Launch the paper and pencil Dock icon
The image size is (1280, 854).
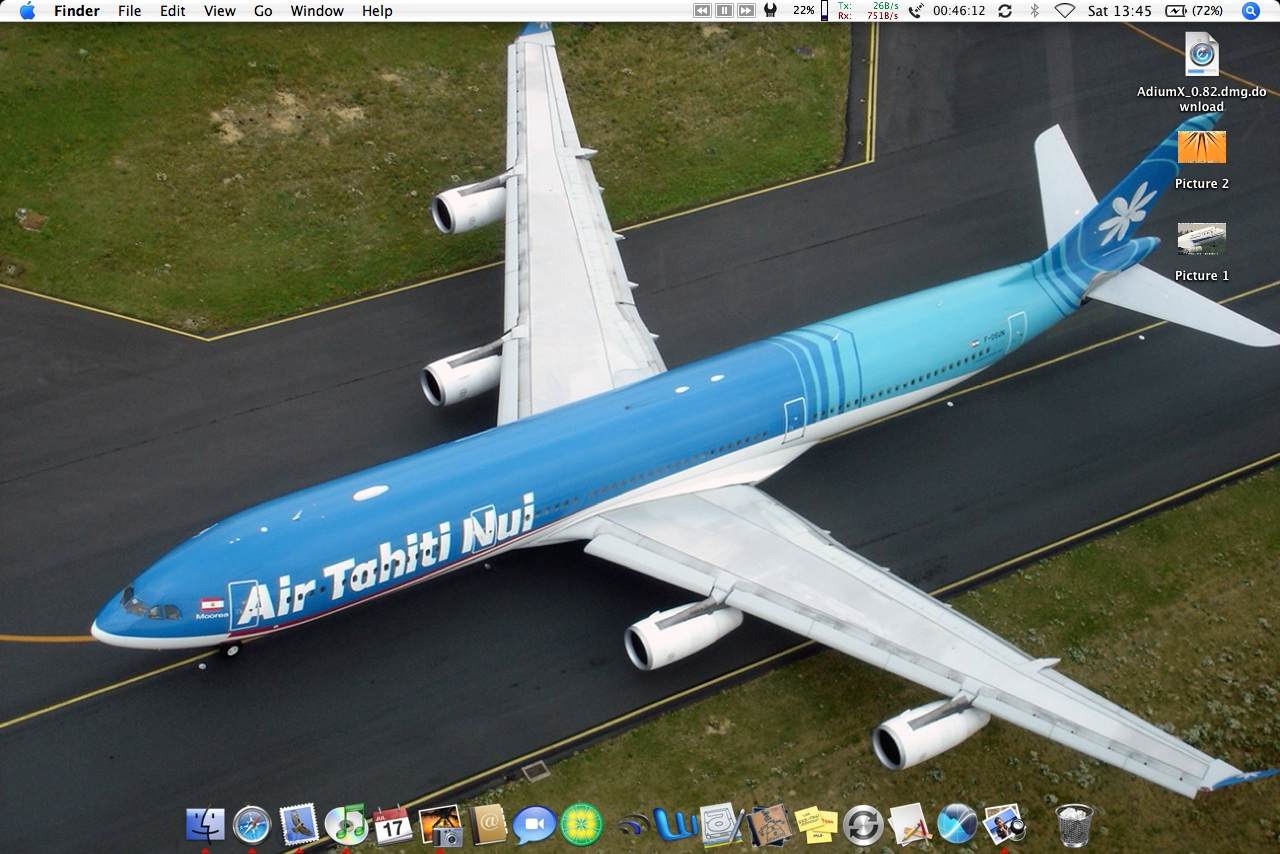click(x=910, y=825)
